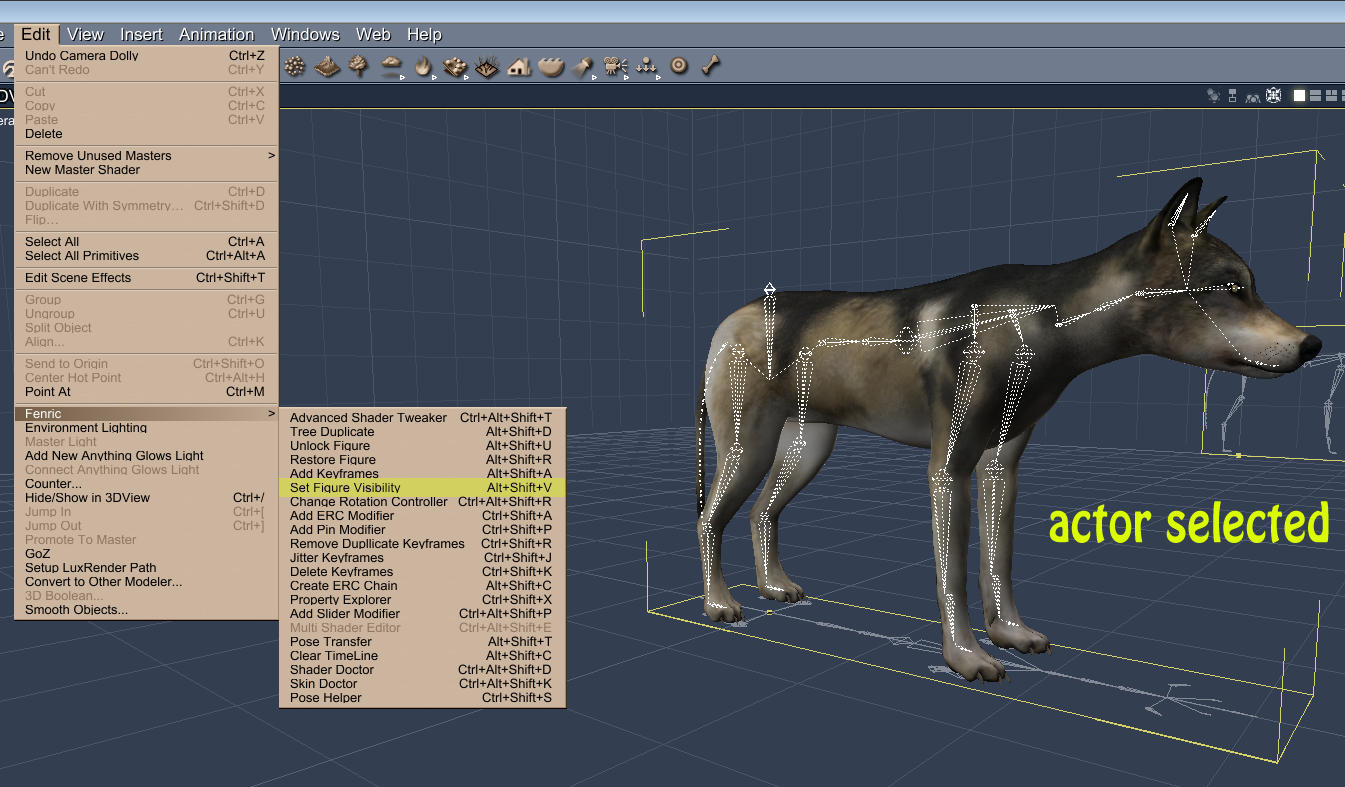Screen dimensions: 1345x787
Task: Click the force arrows toolbar icon
Action: coord(647,67)
